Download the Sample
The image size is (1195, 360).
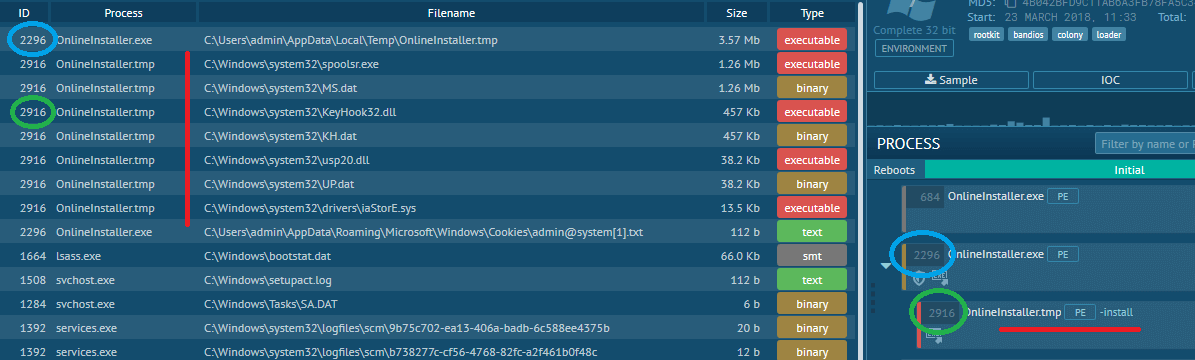coord(950,80)
